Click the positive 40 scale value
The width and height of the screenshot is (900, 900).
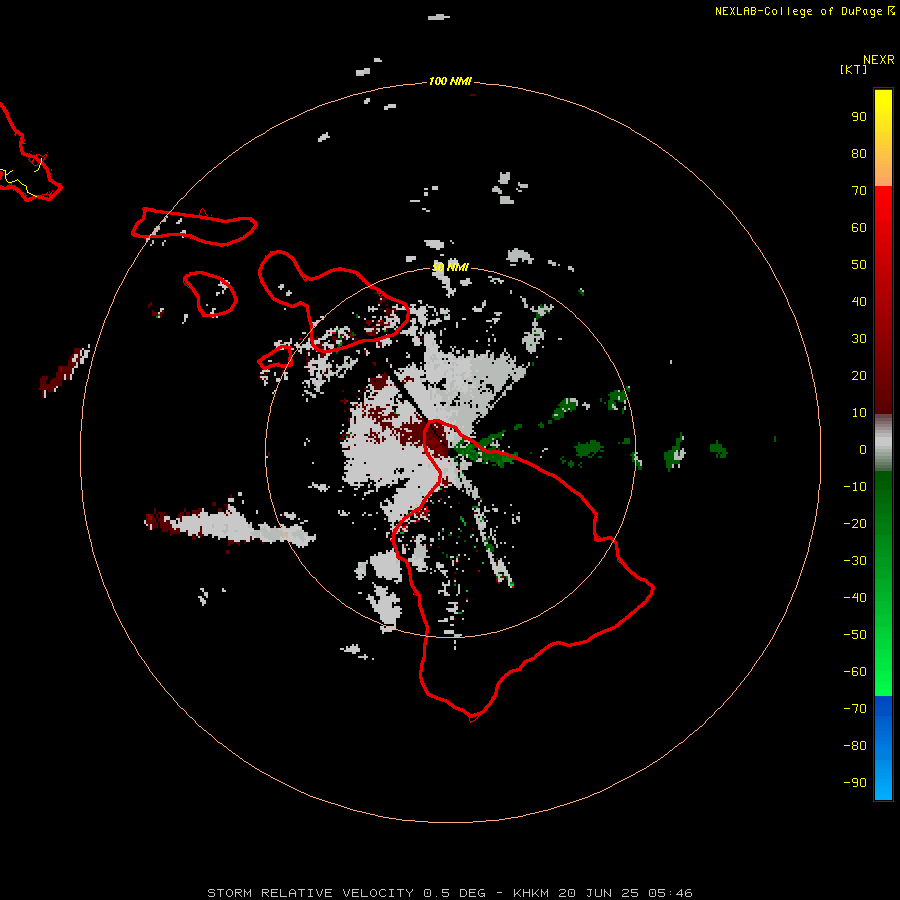(x=859, y=301)
